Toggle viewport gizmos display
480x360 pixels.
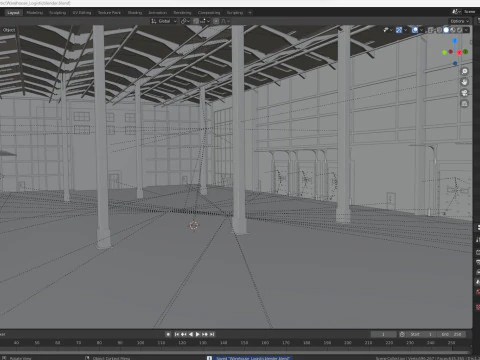[x=399, y=30]
